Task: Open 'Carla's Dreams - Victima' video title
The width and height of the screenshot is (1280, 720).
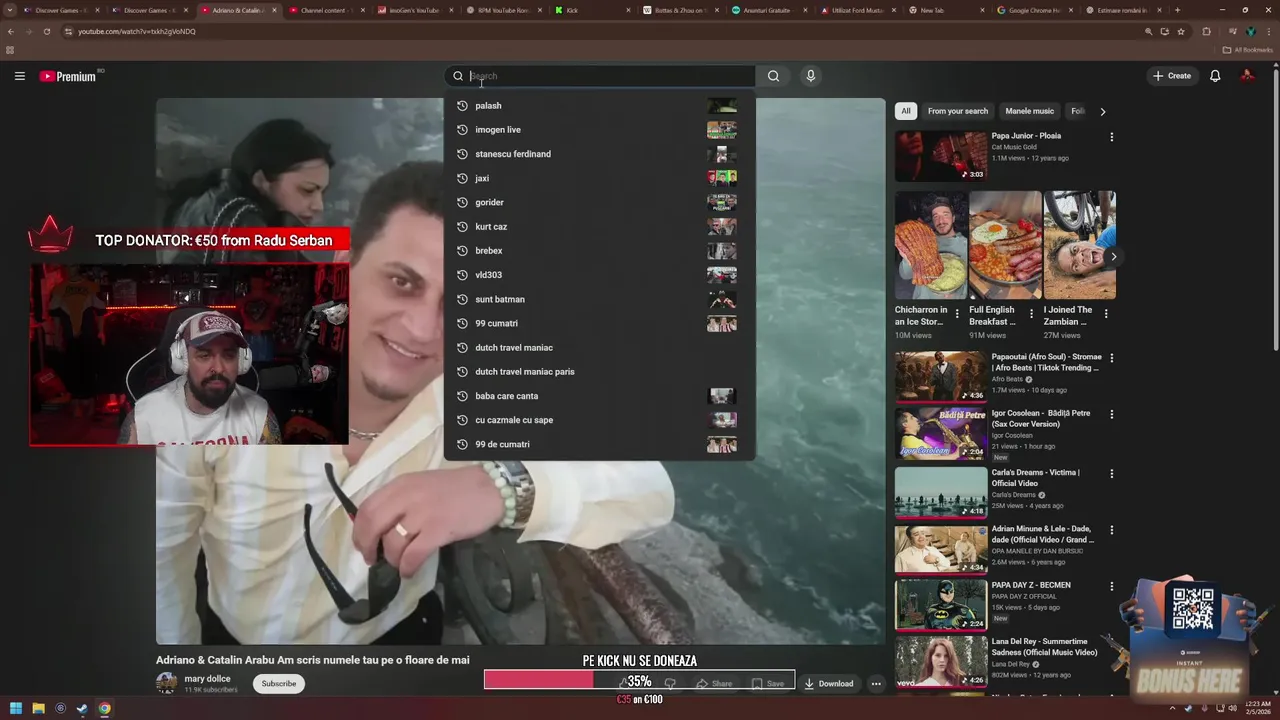Action: (x=1035, y=478)
